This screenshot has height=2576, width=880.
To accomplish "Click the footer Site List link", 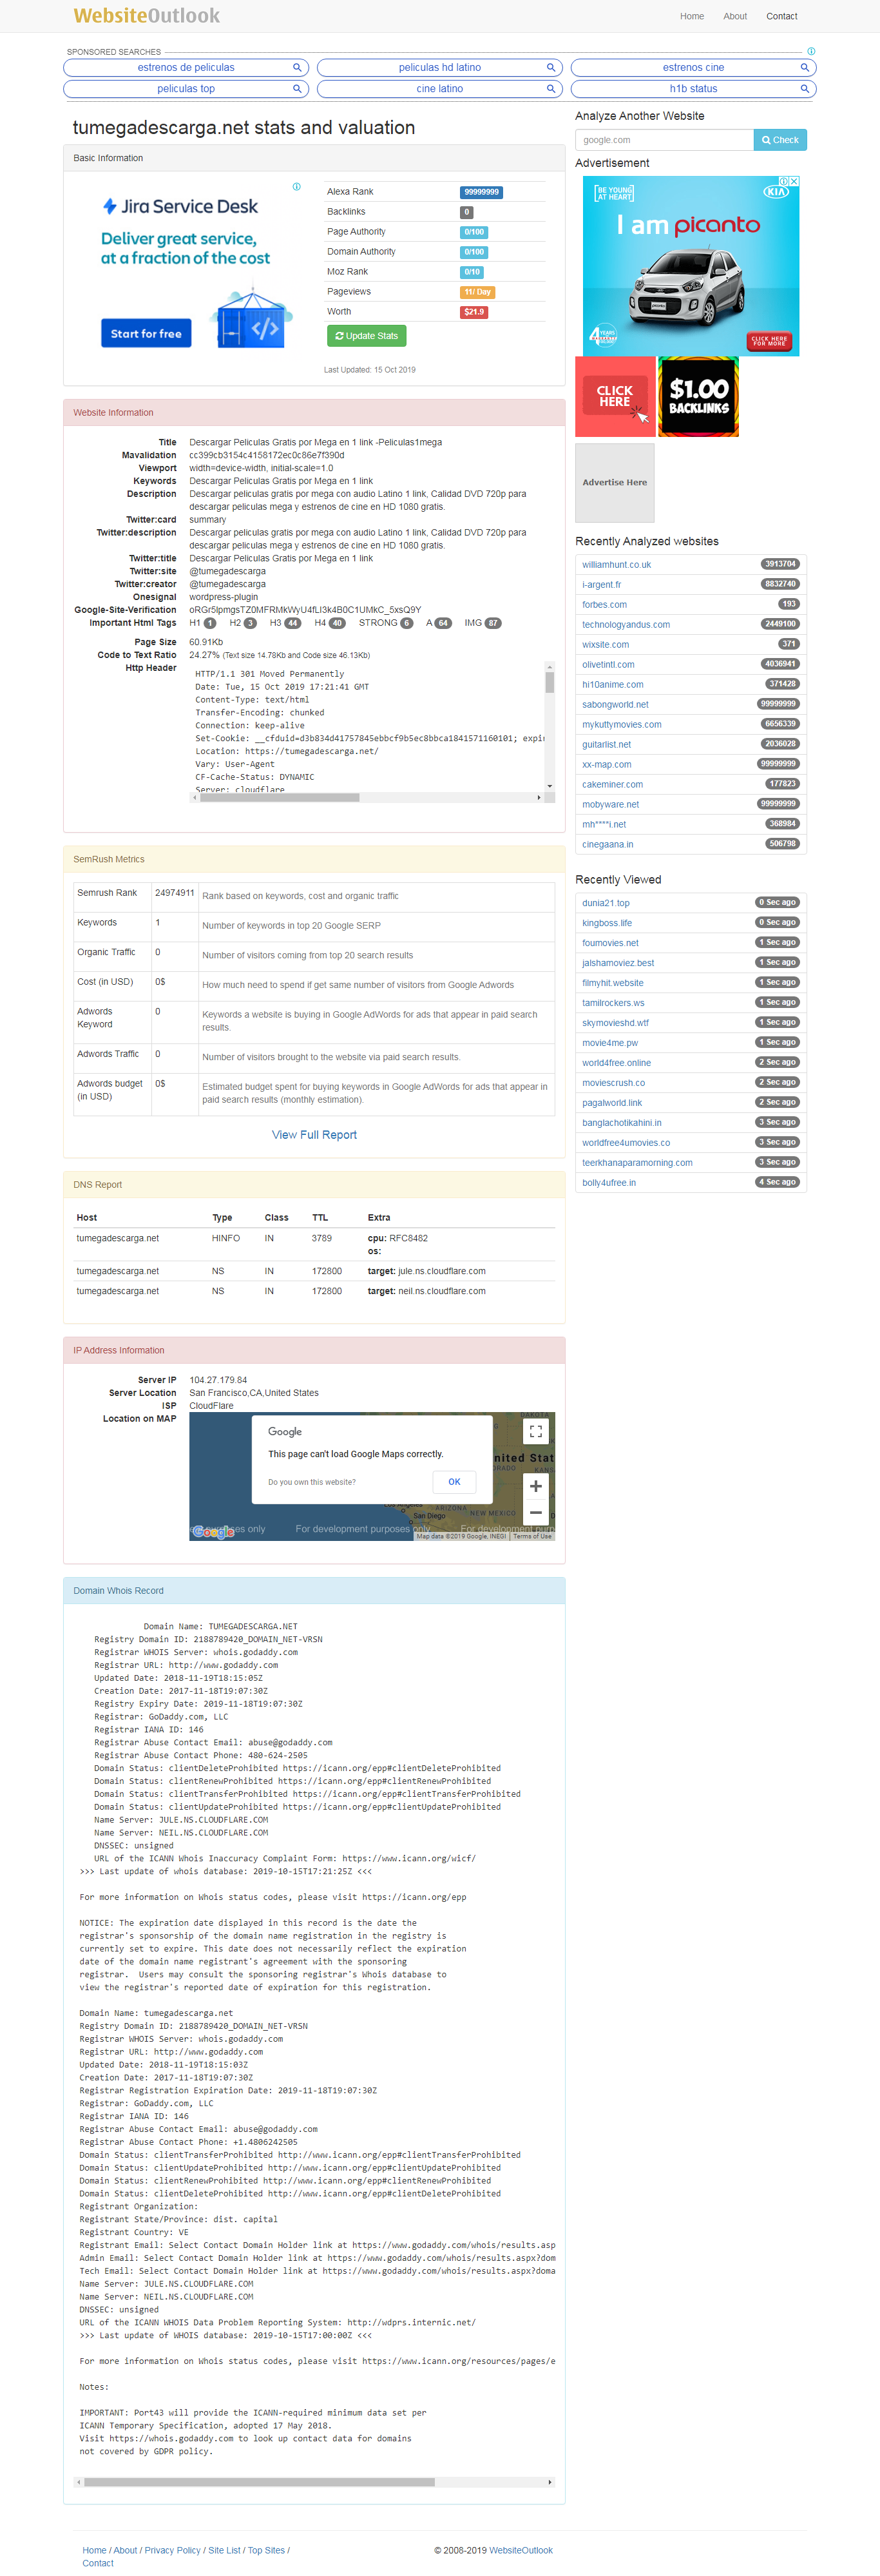I will (x=224, y=2550).
